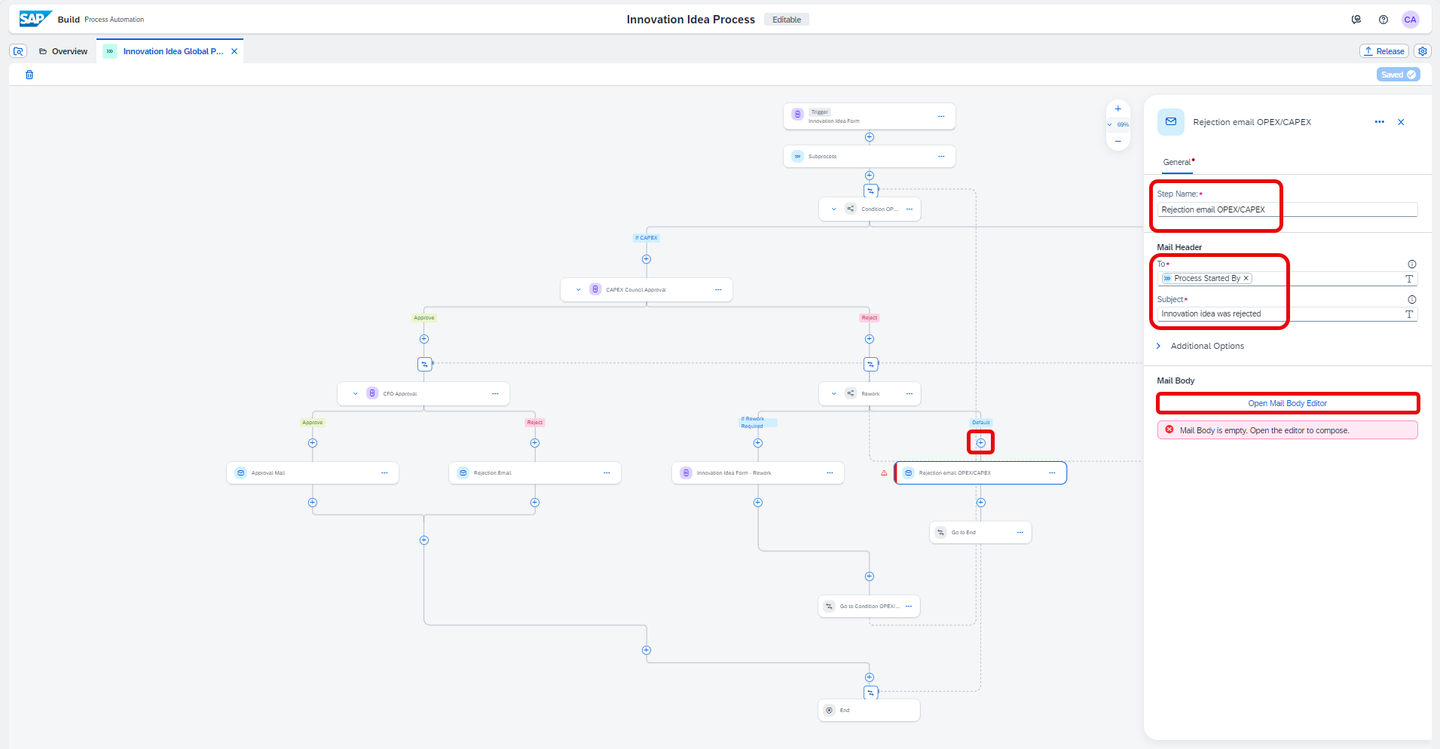Click into the Step Name field

pyautogui.click(x=1287, y=210)
